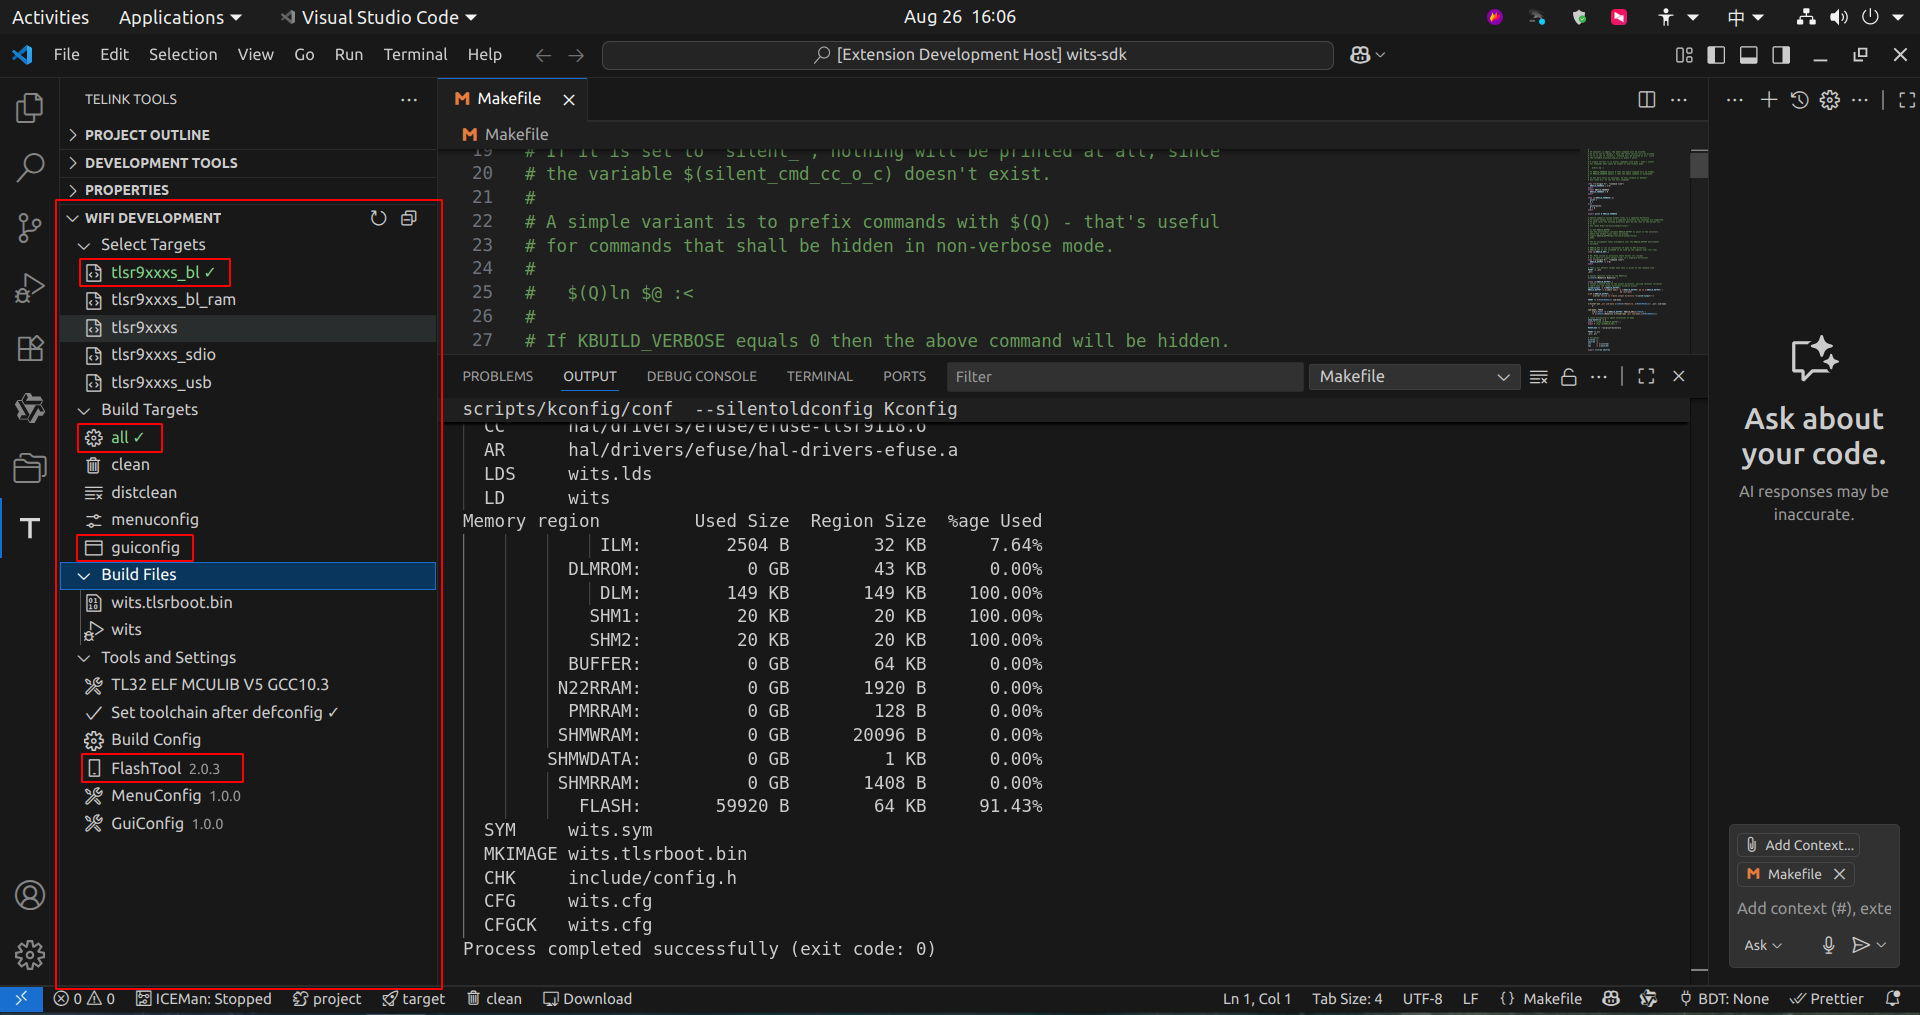Screen dimensions: 1920x1015
Task: Open the Extensions view
Action: [x=29, y=348]
